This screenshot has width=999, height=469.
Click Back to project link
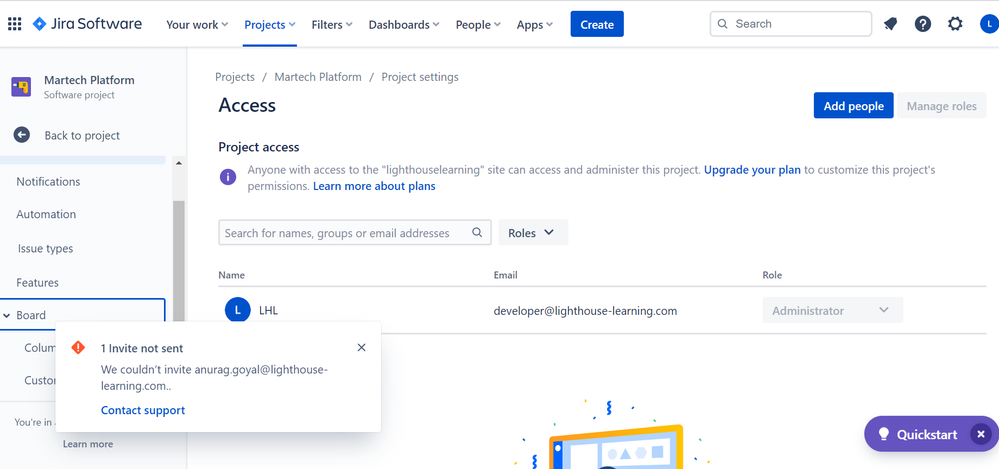coord(82,135)
